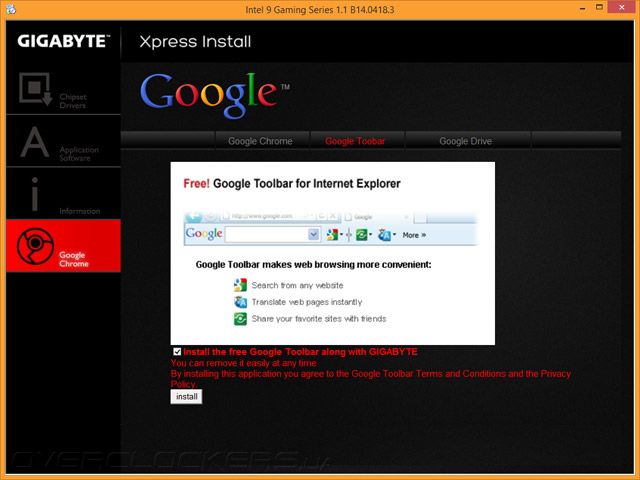Click 'Google Toolbar makes web browsing more convenient' text
Image resolution: width=640 pixels, height=480 pixels.
pos(313,264)
